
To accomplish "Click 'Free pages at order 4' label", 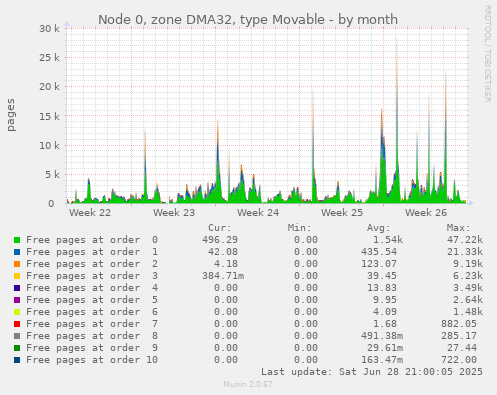I will pyautogui.click(x=92, y=288).
